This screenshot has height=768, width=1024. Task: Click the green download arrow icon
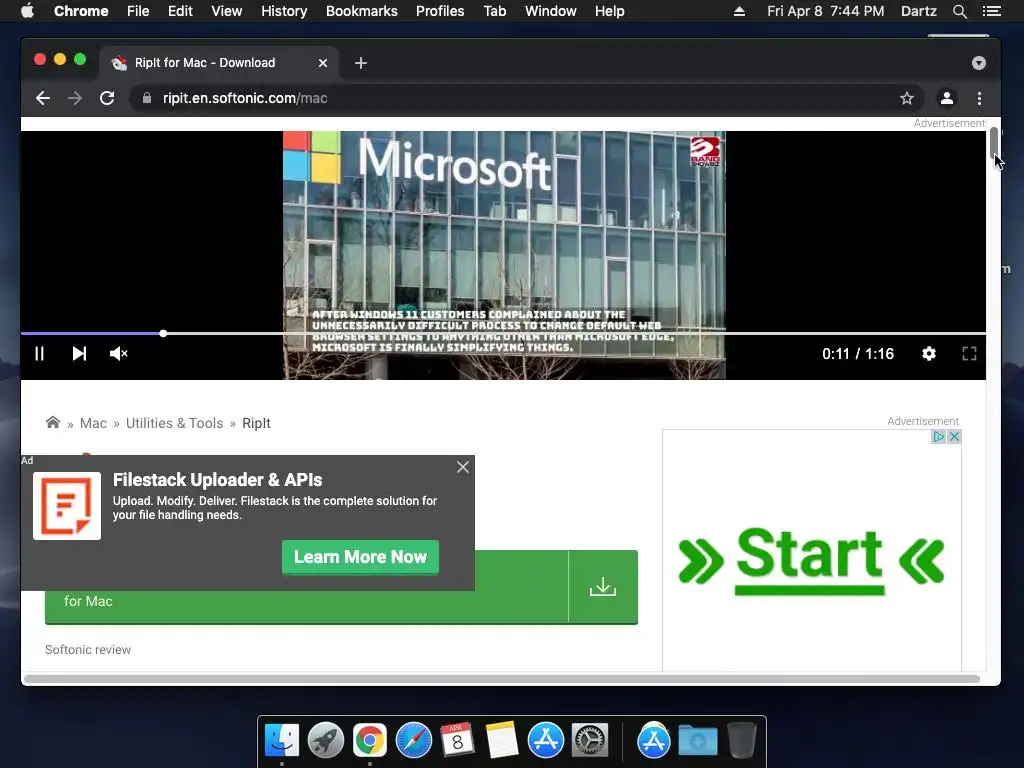(x=603, y=586)
